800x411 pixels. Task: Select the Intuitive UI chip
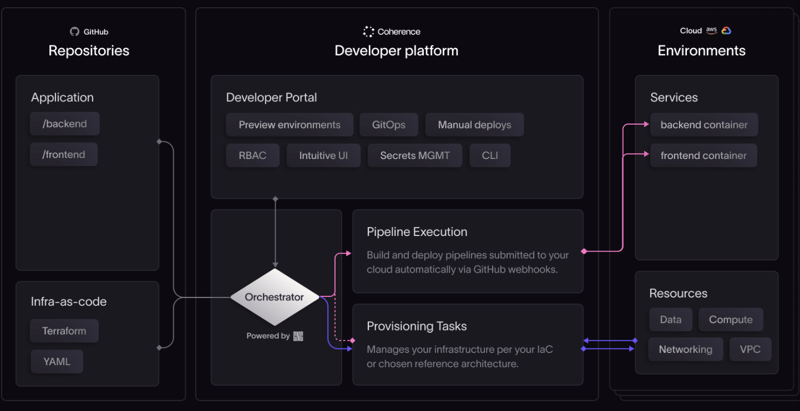tap(323, 156)
